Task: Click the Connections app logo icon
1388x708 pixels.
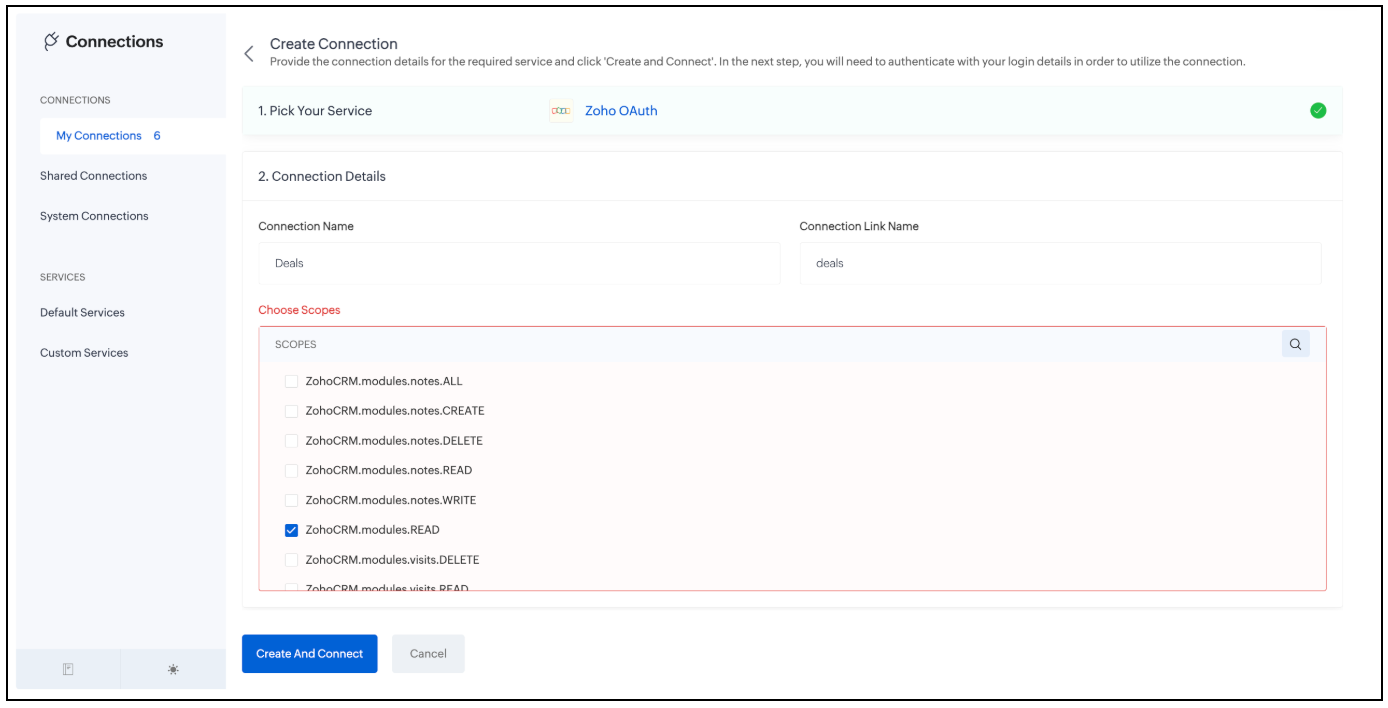Action: point(50,41)
